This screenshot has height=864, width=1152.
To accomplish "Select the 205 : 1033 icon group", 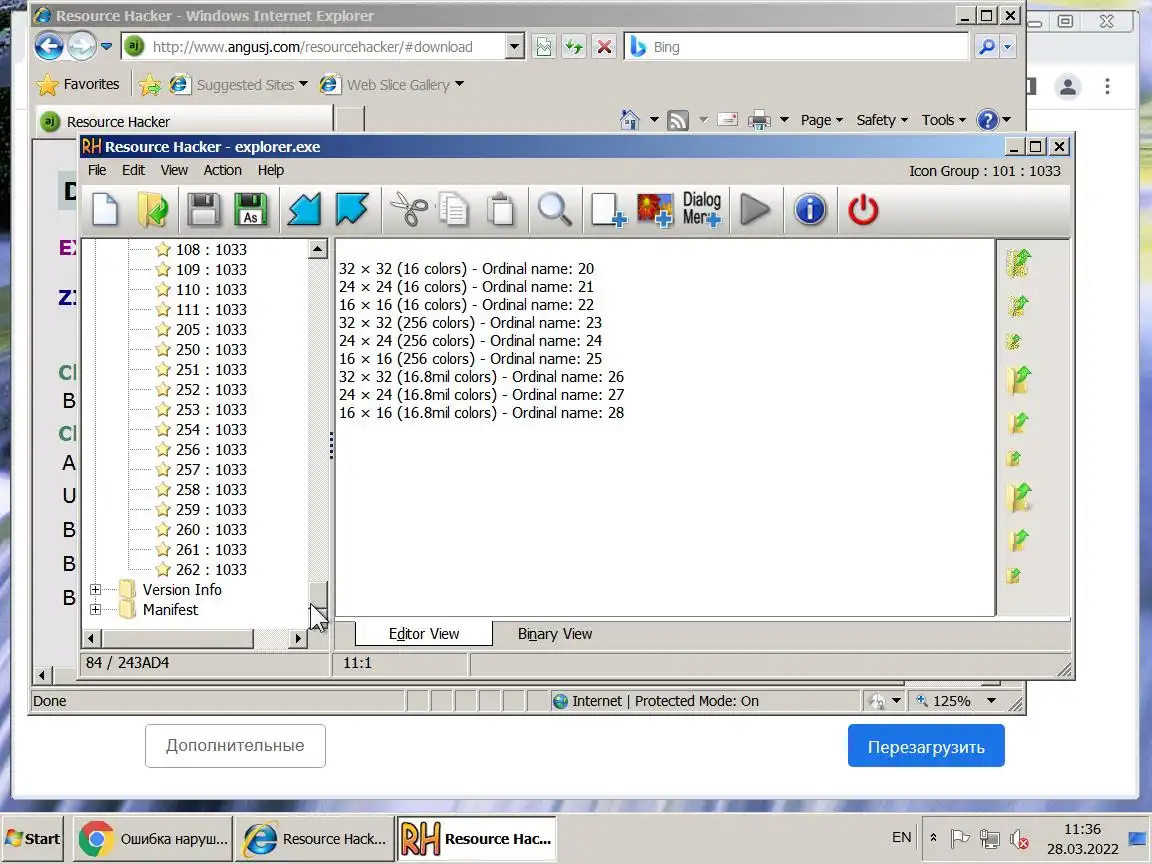I will (x=211, y=329).
